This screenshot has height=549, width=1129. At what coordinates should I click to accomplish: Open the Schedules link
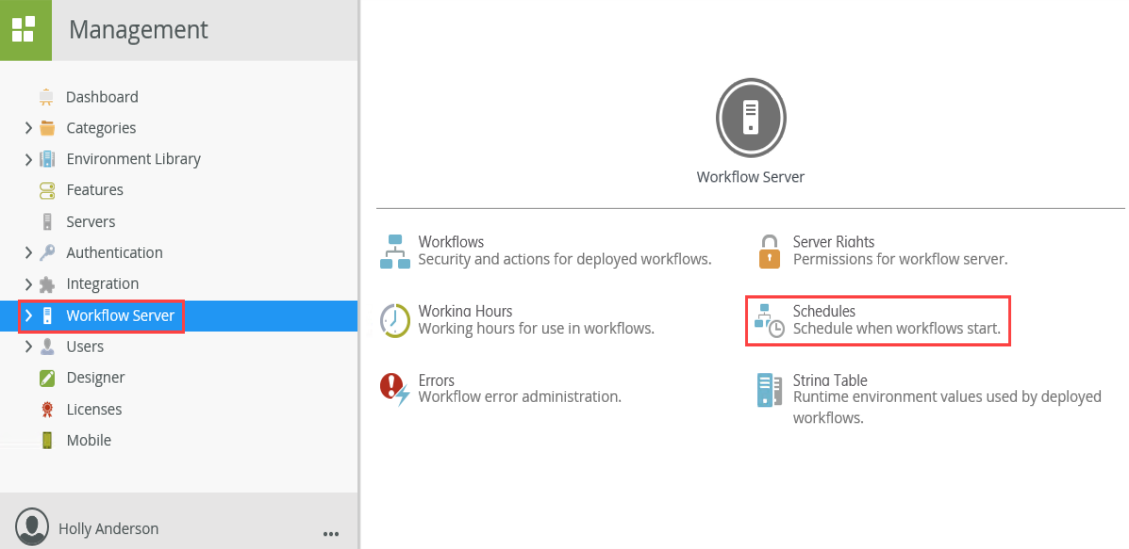(x=824, y=311)
